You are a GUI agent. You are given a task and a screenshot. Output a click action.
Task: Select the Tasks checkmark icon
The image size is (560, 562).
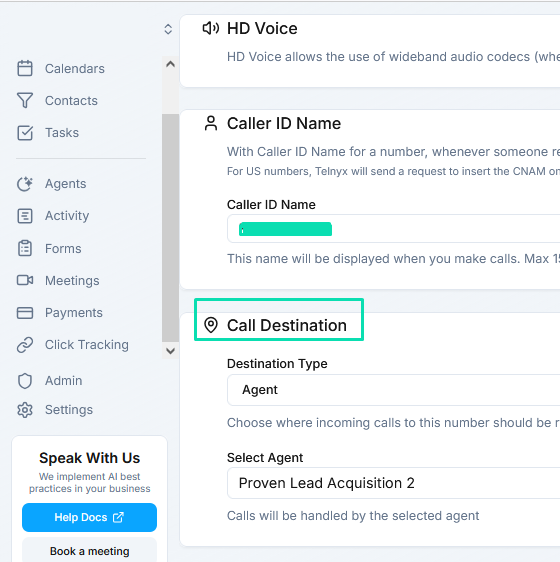click(x=25, y=133)
